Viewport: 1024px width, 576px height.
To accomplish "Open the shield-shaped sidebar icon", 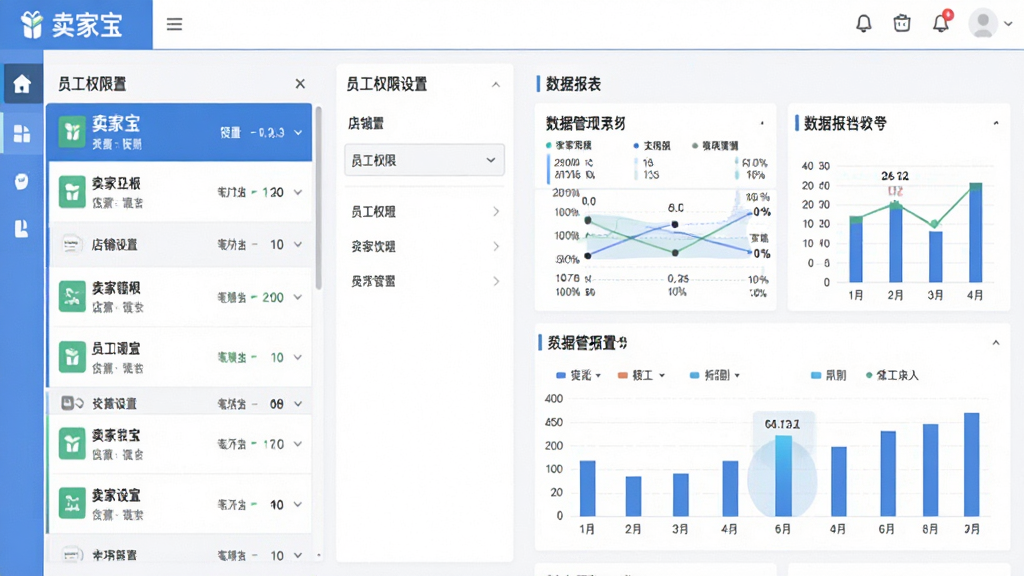I will pyautogui.click(x=22, y=182).
